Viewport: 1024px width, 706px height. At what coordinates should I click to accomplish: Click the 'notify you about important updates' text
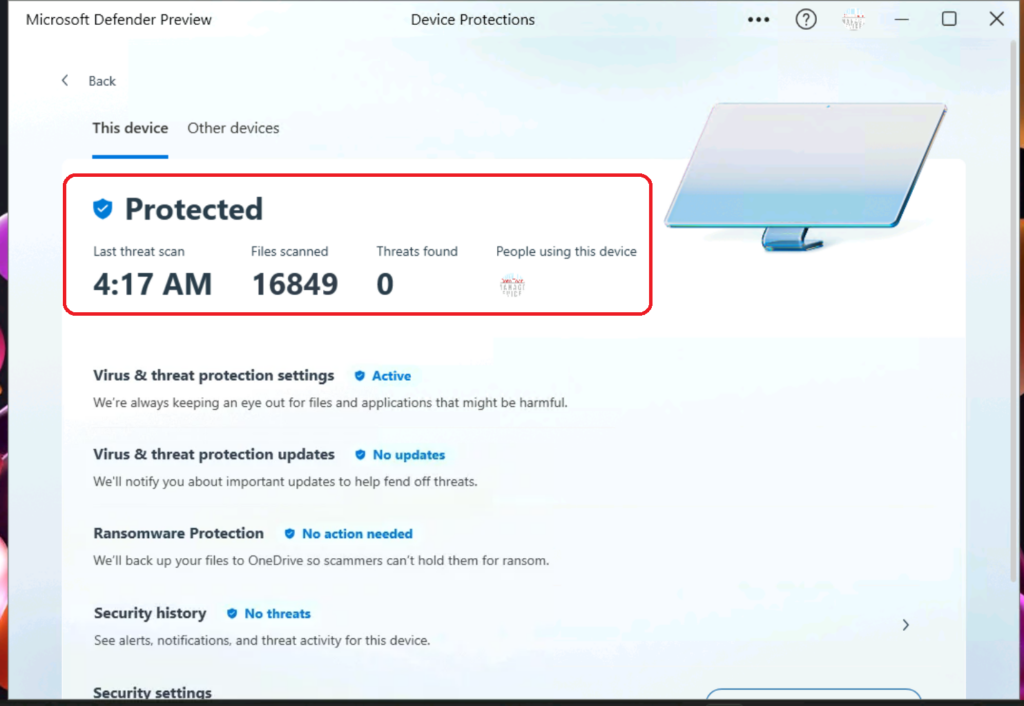click(285, 482)
